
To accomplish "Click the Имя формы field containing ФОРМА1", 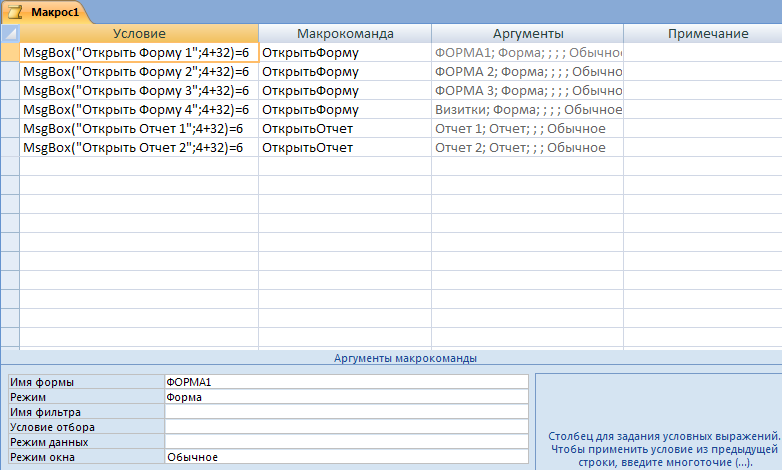I will (347, 382).
